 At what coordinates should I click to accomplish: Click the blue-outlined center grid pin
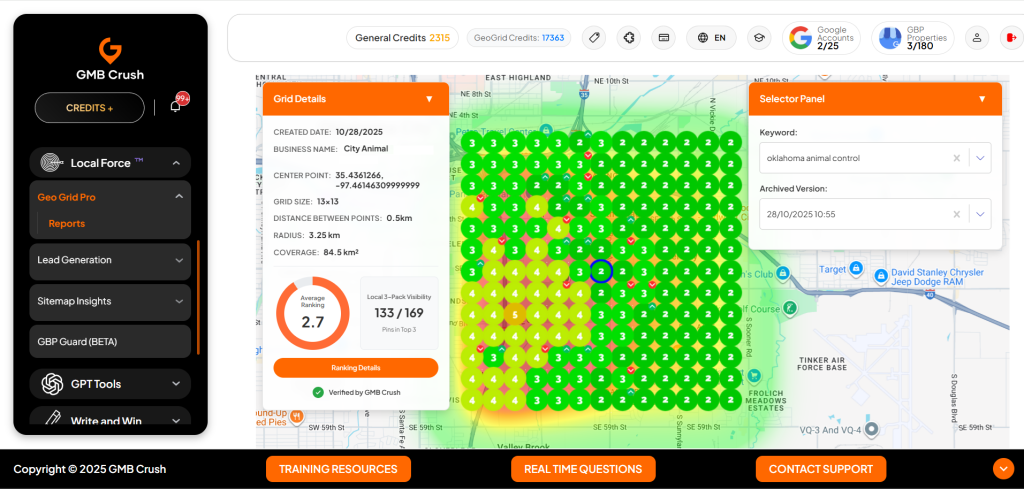[601, 271]
